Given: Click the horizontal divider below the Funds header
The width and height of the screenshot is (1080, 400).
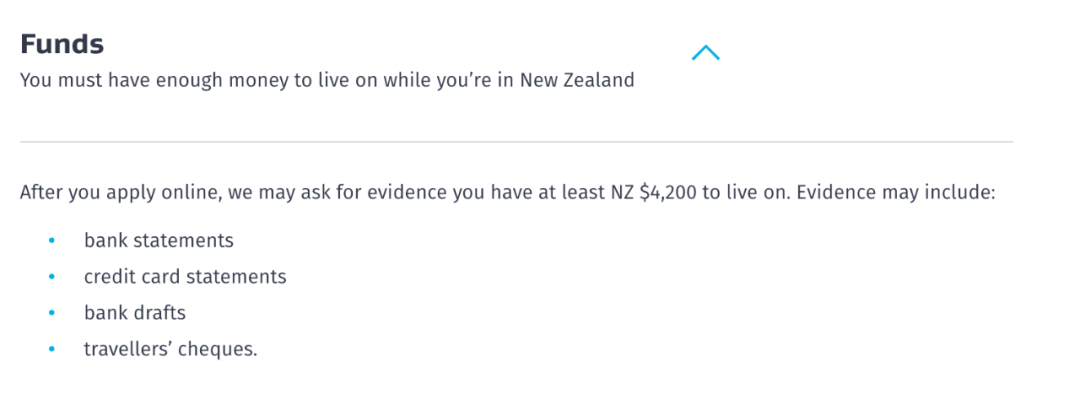Looking at the screenshot, I should coord(517,142).
